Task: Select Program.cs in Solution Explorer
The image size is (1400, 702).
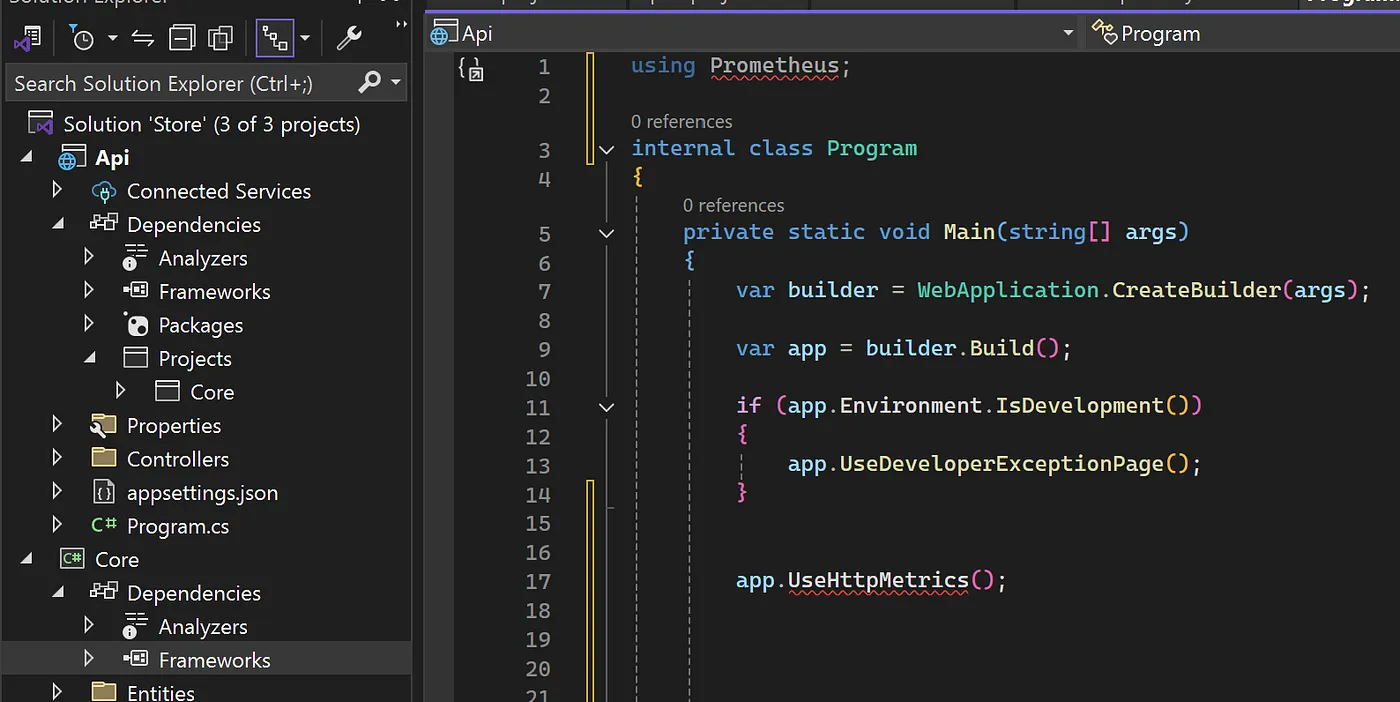Action: pos(178,526)
